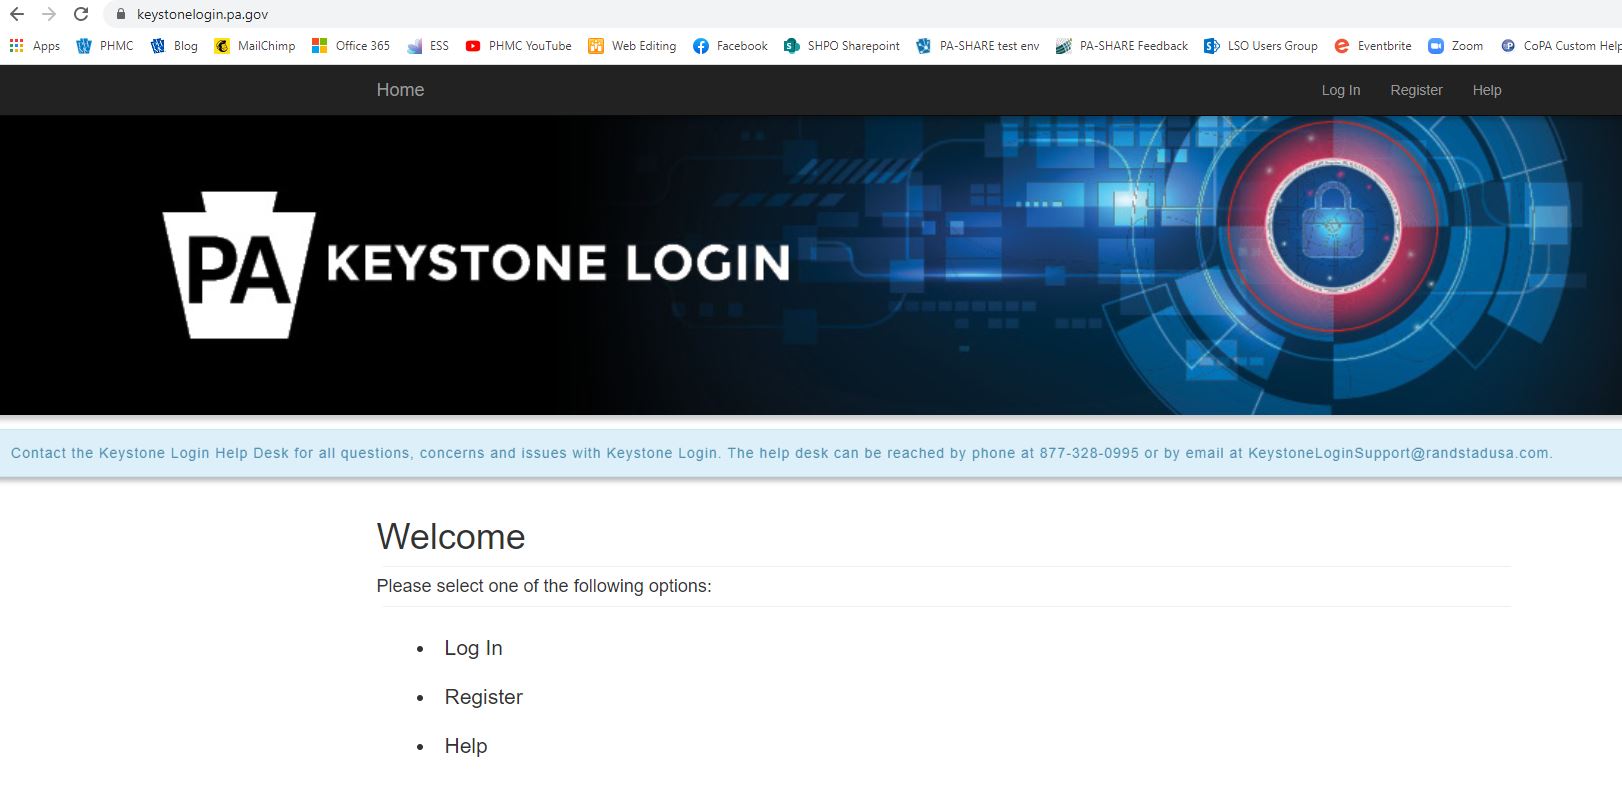Select the Register option in the list
Viewport: 1622px width, 786px height.
click(x=483, y=697)
